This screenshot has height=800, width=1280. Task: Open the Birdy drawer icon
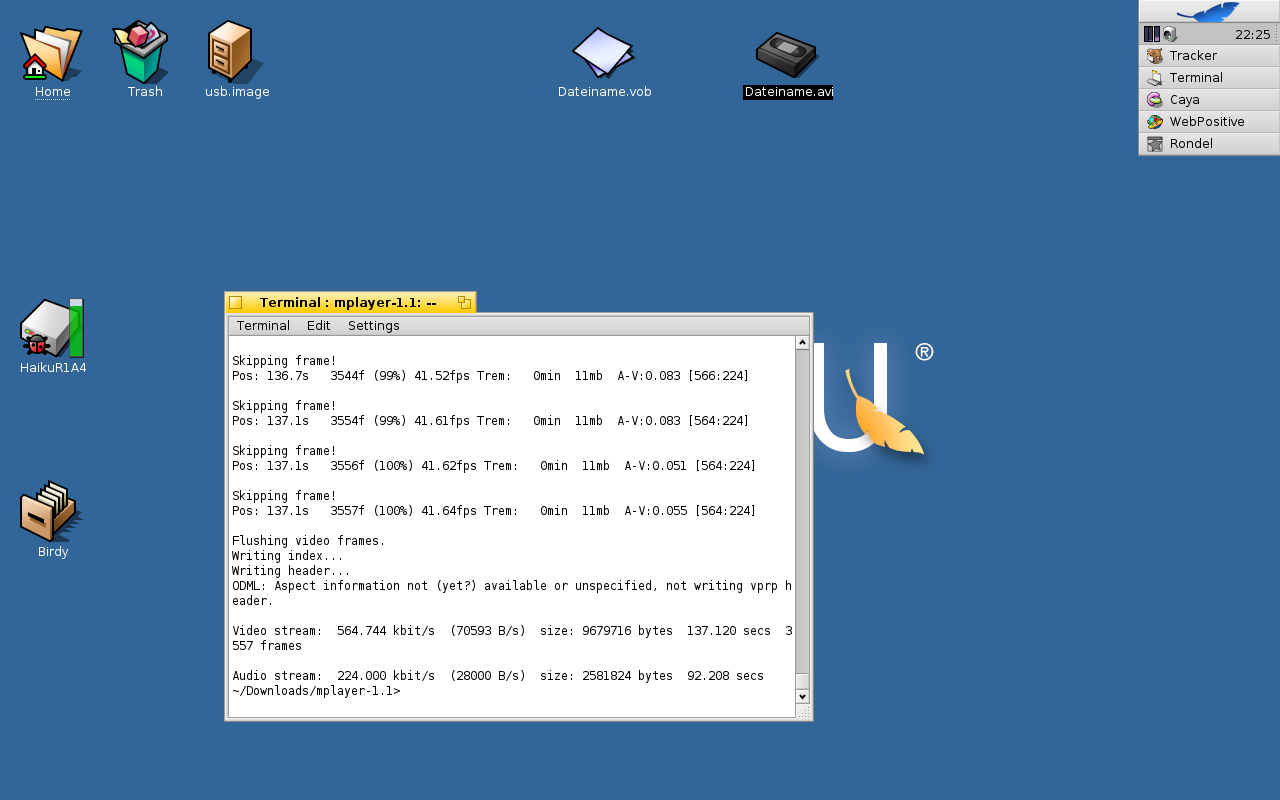(x=51, y=511)
